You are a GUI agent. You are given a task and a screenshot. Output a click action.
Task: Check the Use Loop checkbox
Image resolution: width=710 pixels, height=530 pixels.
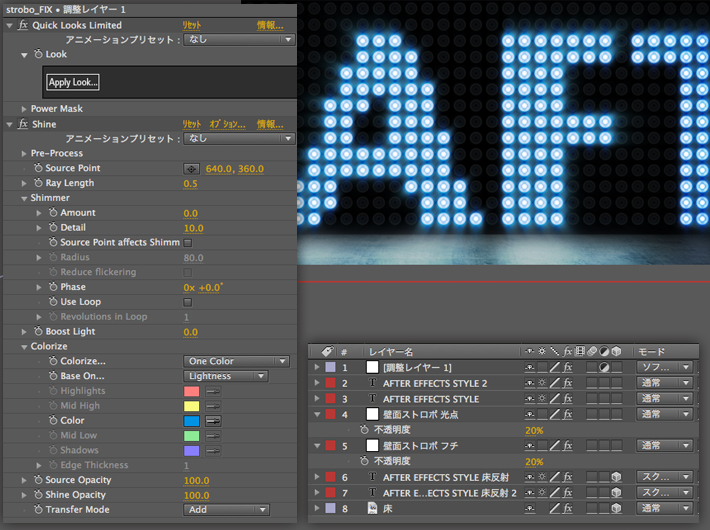[x=187, y=301]
